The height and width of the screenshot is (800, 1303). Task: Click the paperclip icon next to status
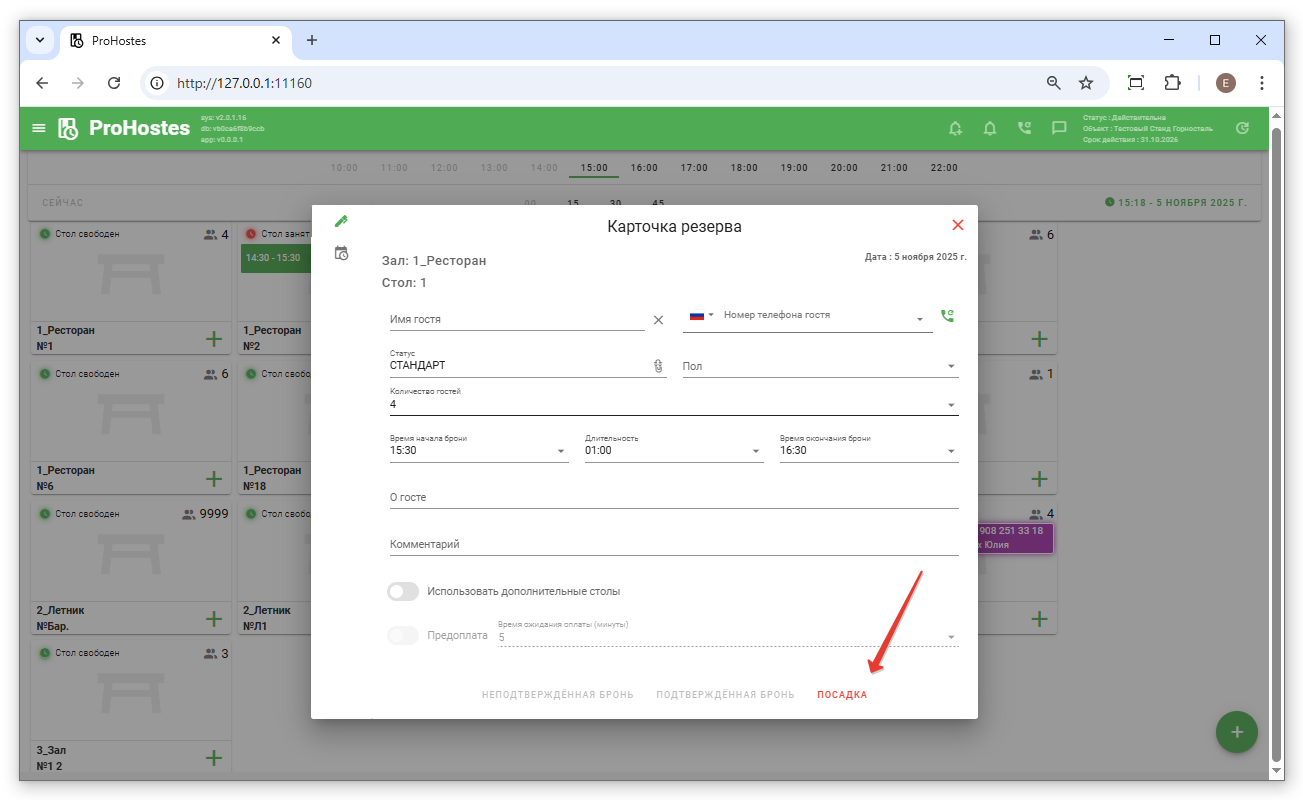click(658, 366)
